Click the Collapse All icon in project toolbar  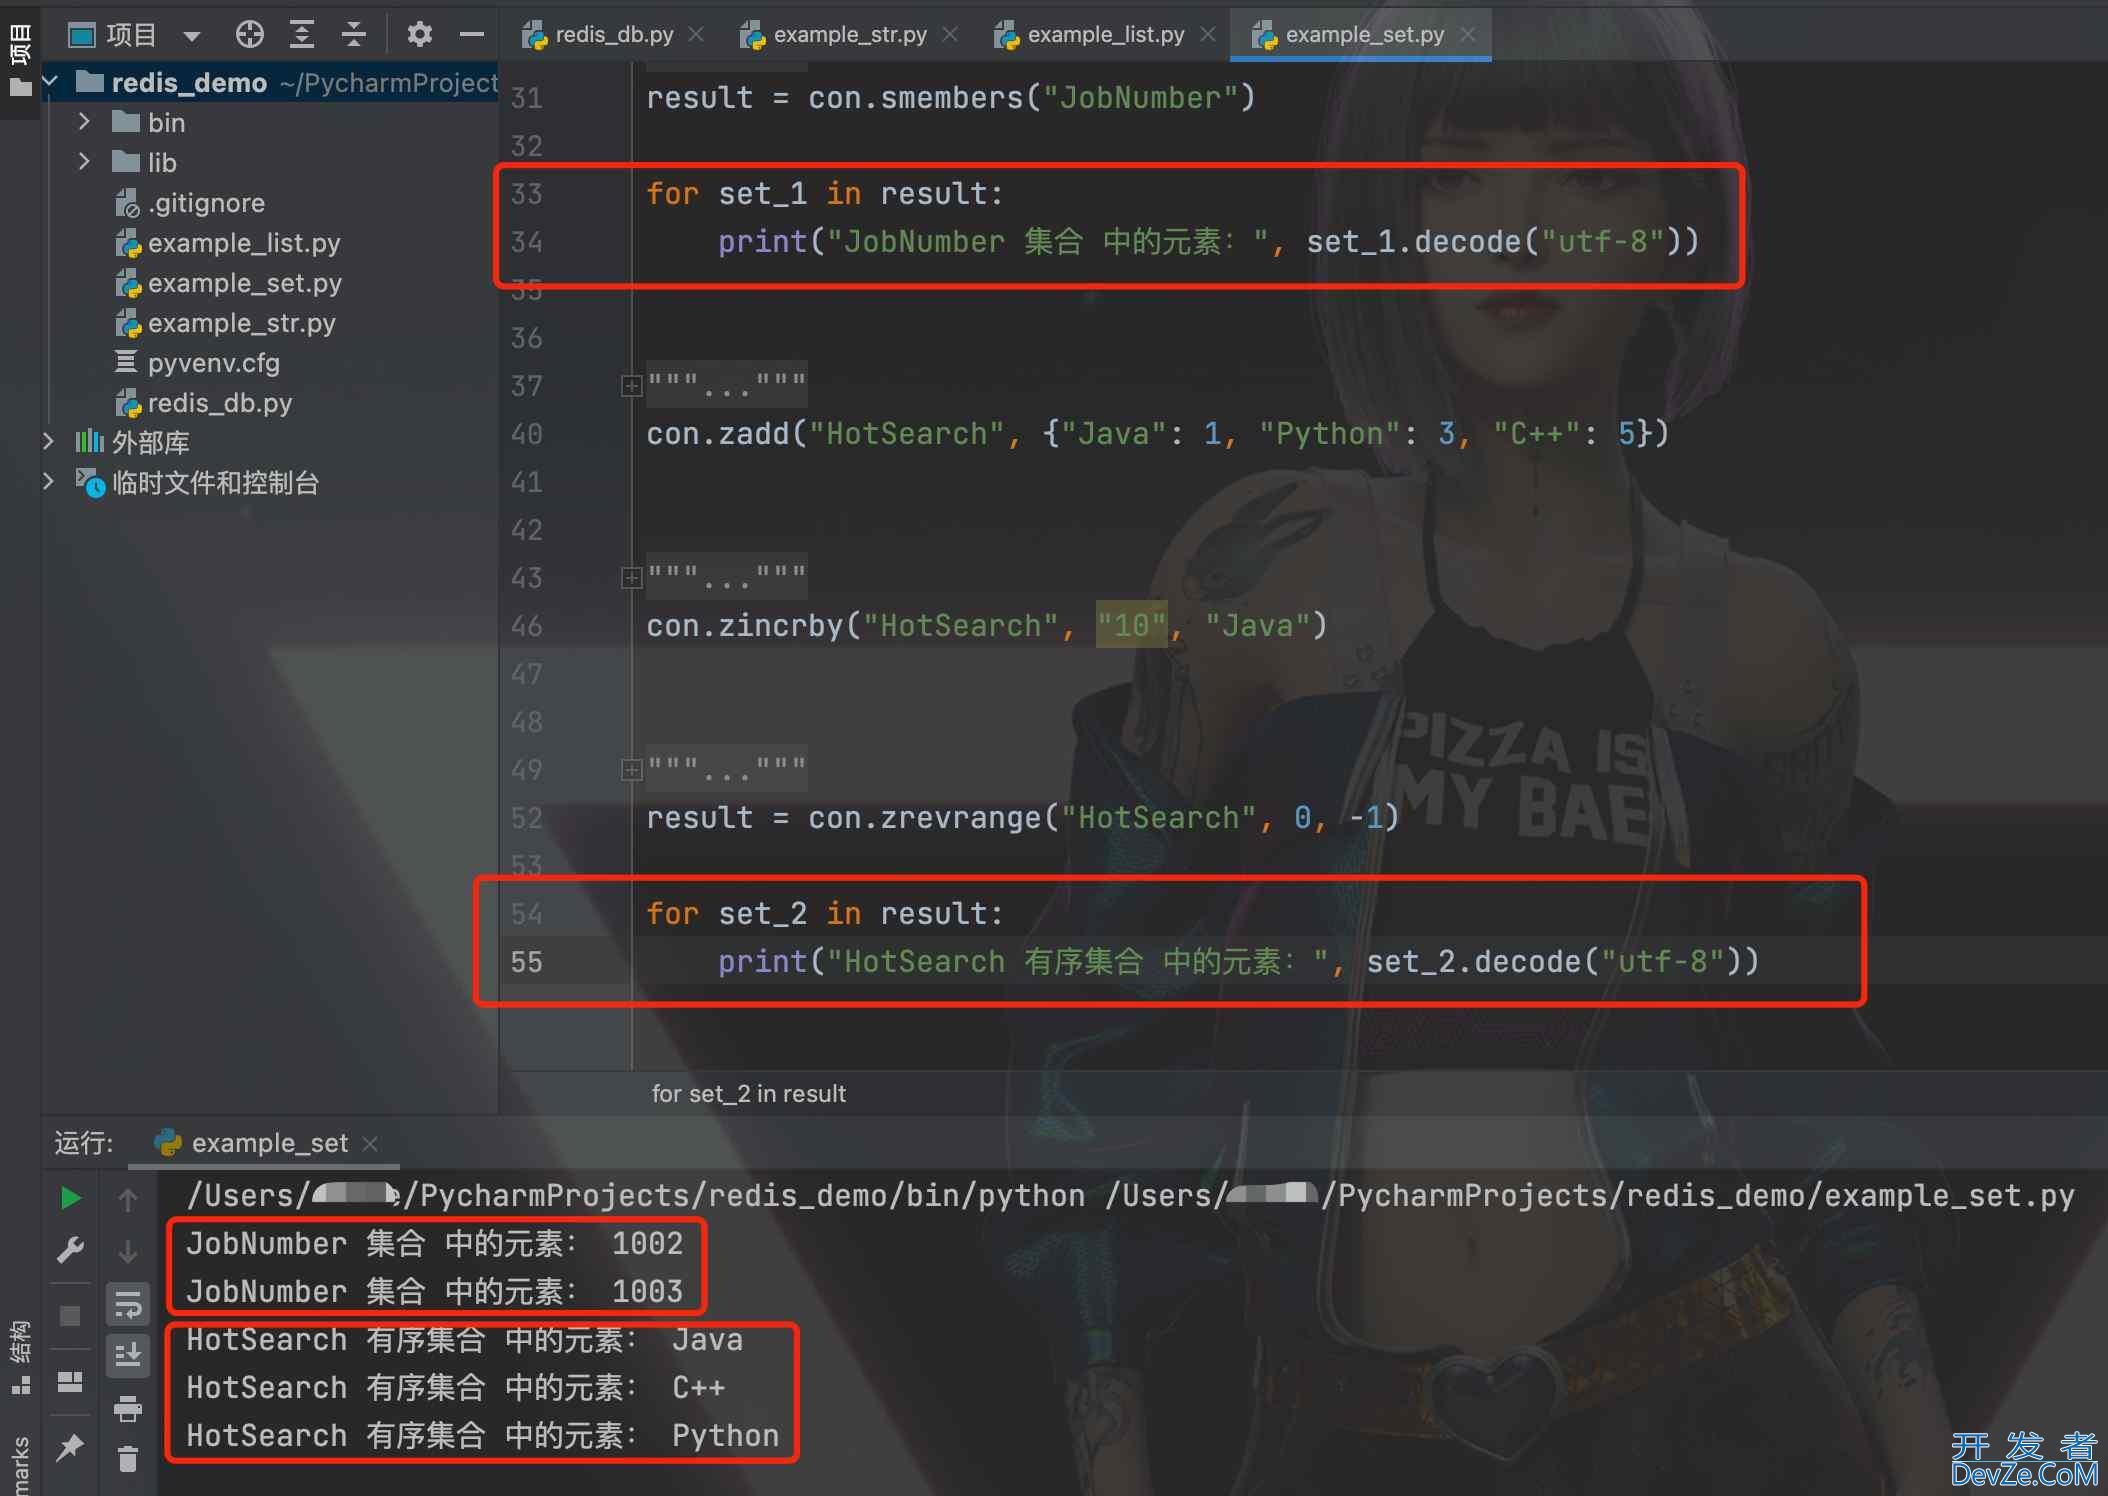point(353,35)
